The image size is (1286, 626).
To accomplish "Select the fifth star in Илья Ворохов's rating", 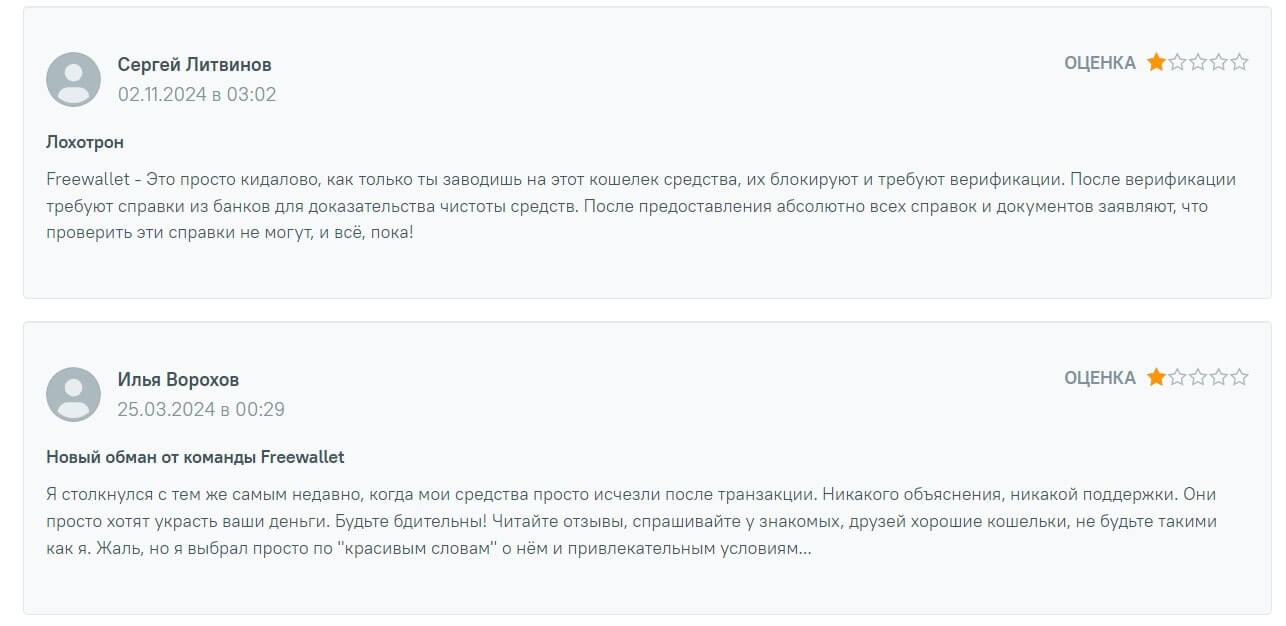I will tap(1240, 378).
